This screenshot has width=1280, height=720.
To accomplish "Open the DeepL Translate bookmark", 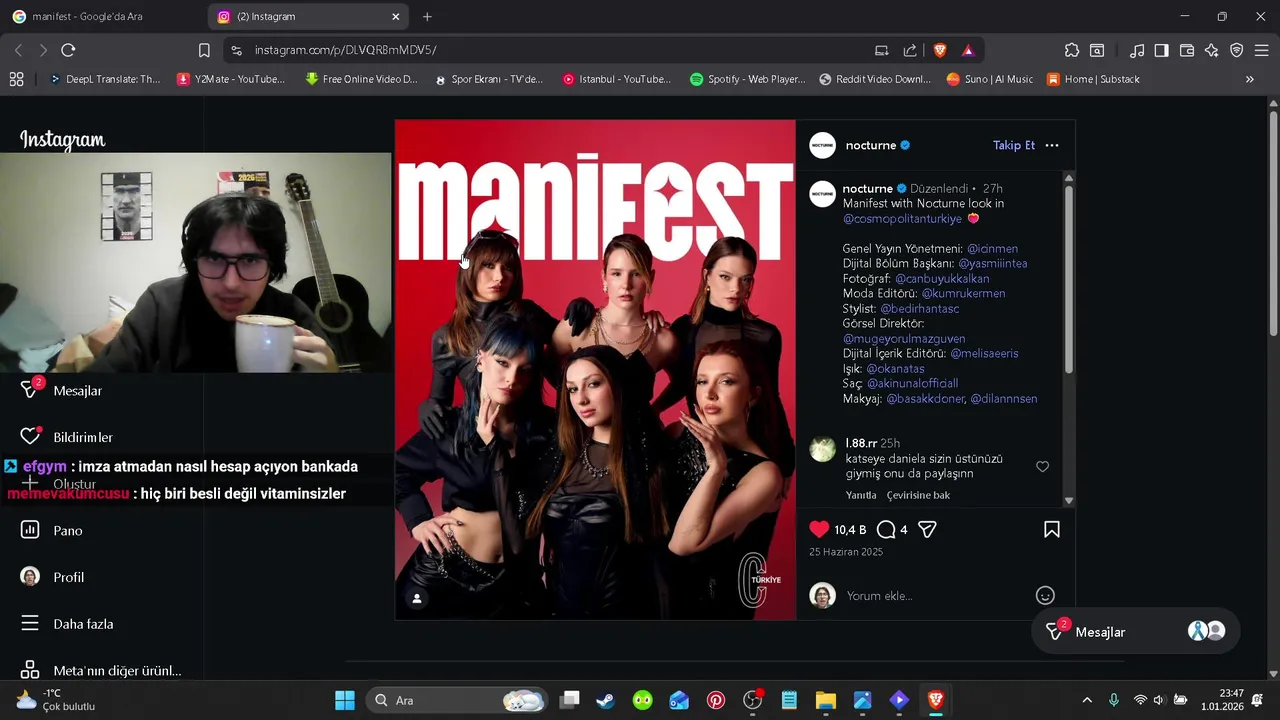I will (x=104, y=79).
